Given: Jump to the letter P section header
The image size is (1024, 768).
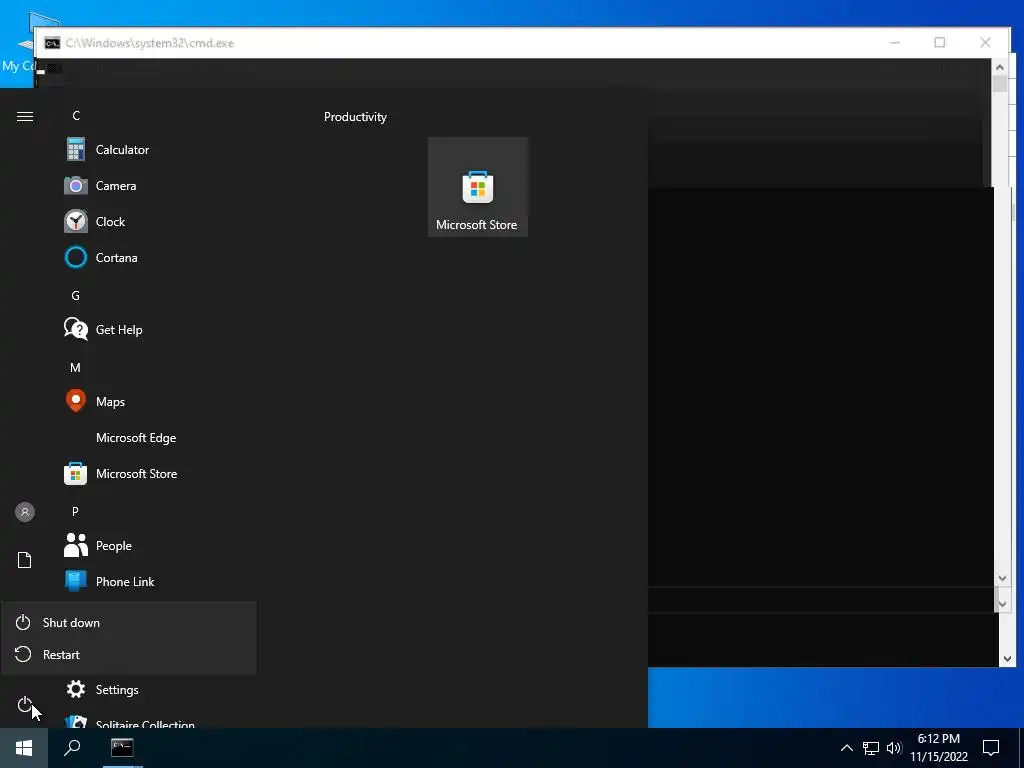Looking at the screenshot, I should pyautogui.click(x=76, y=511).
